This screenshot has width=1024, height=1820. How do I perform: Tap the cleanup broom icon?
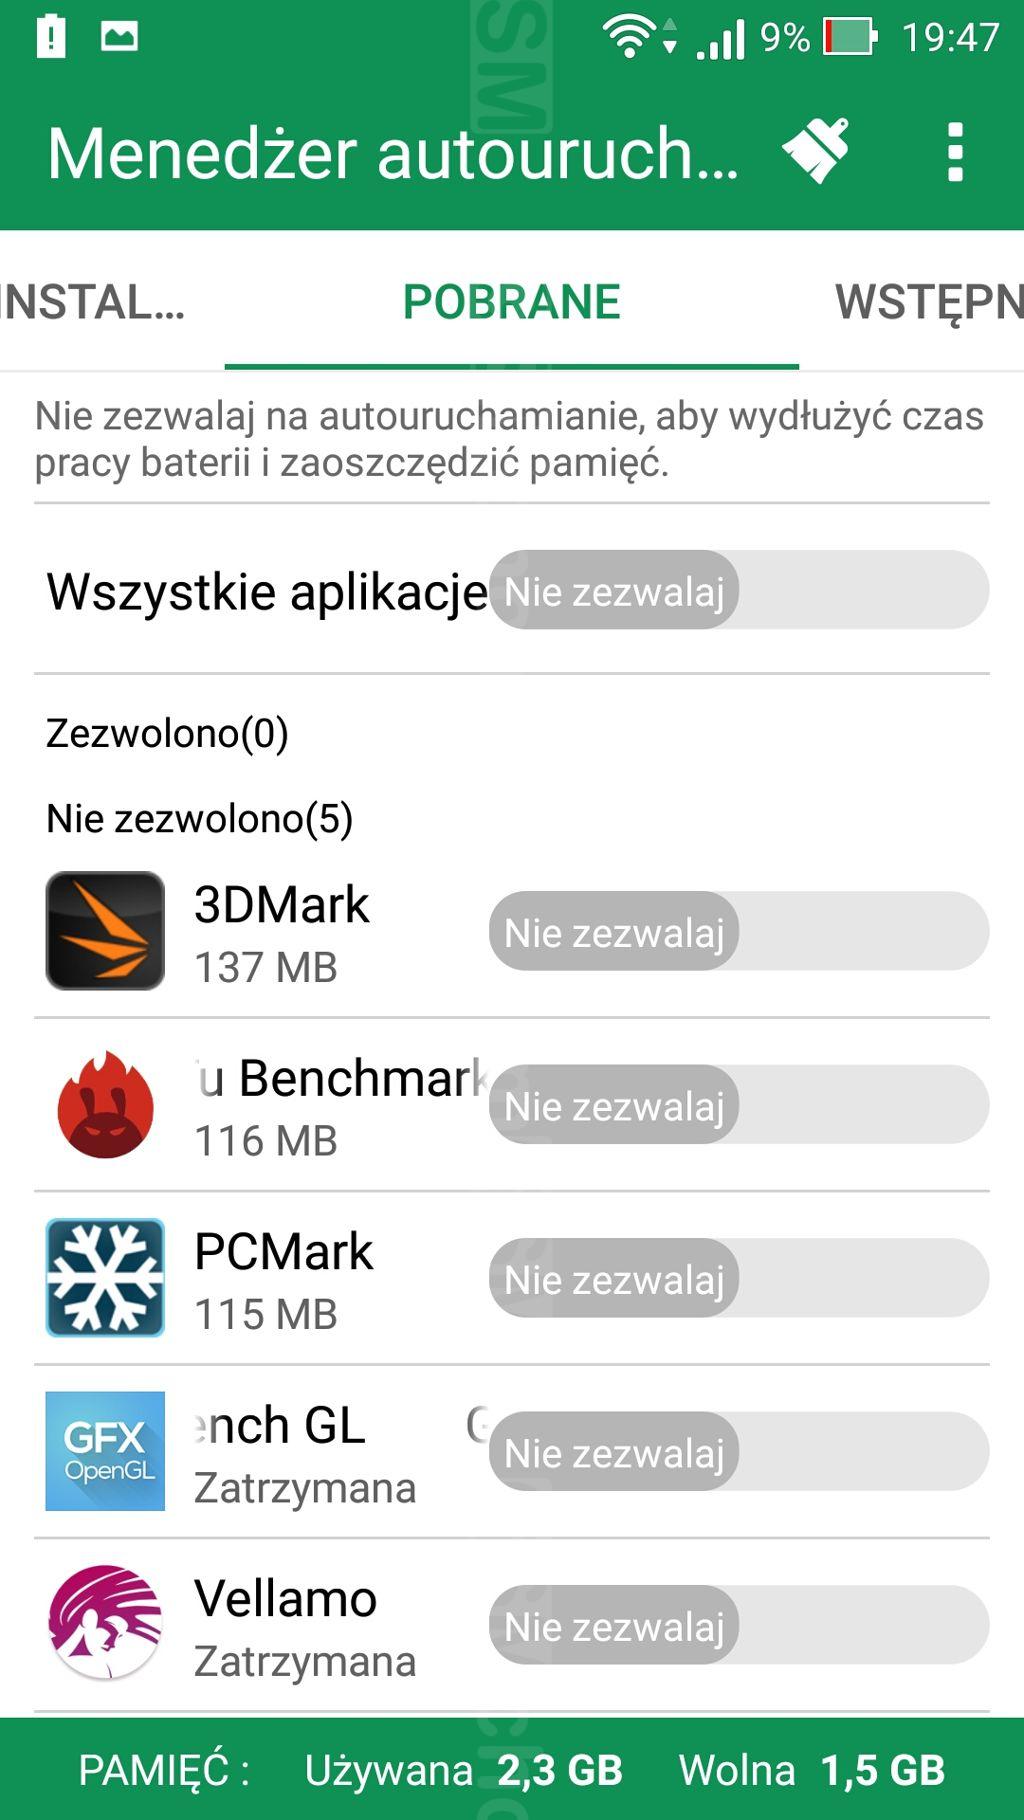pyautogui.click(x=816, y=152)
